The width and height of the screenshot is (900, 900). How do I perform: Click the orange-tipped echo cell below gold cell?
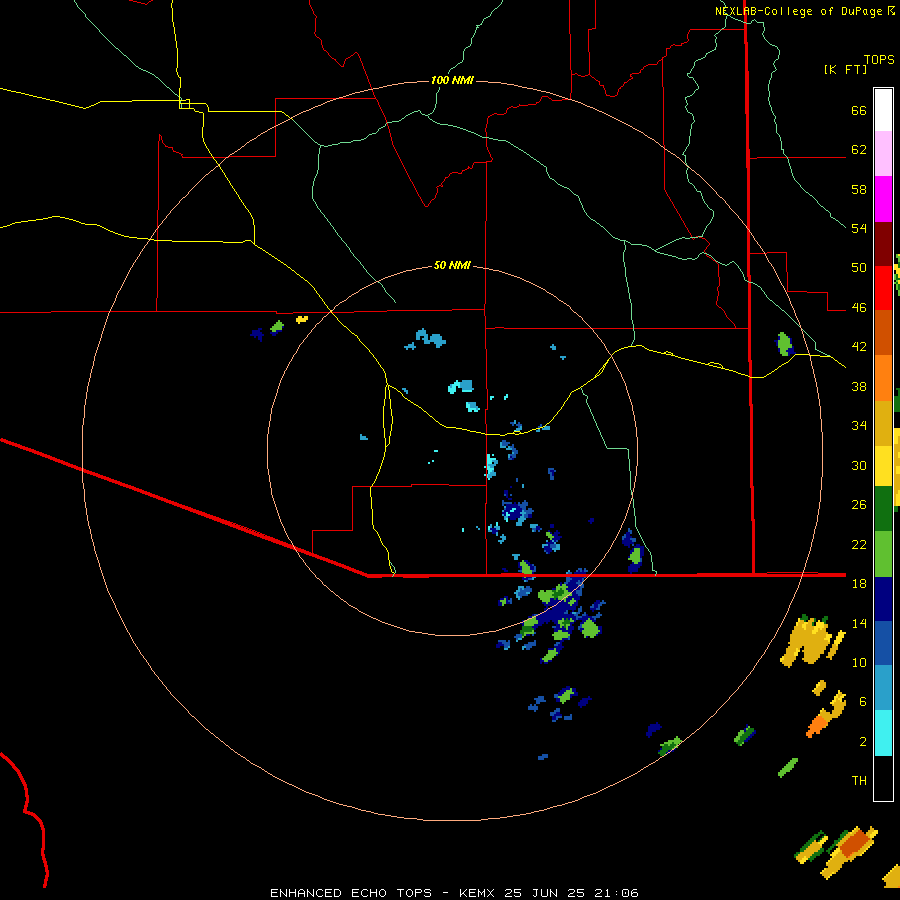point(825,715)
